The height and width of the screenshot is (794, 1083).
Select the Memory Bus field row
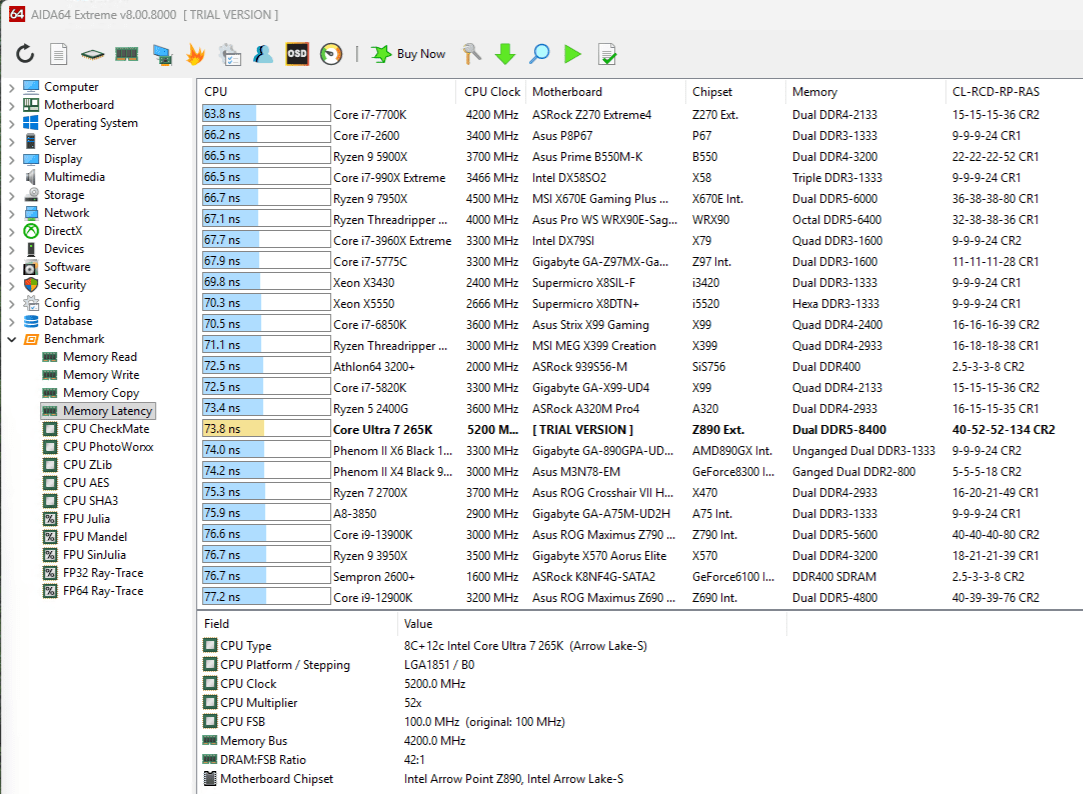494,741
